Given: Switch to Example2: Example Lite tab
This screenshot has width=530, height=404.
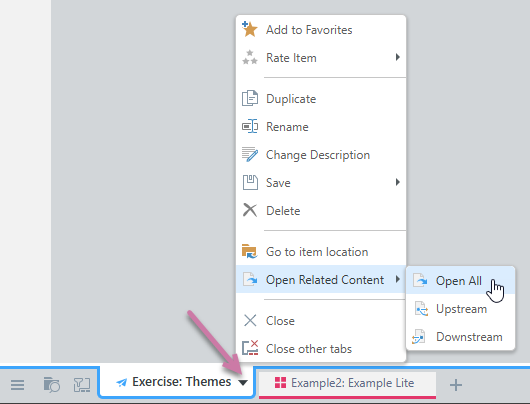Looking at the screenshot, I should click(347, 383).
